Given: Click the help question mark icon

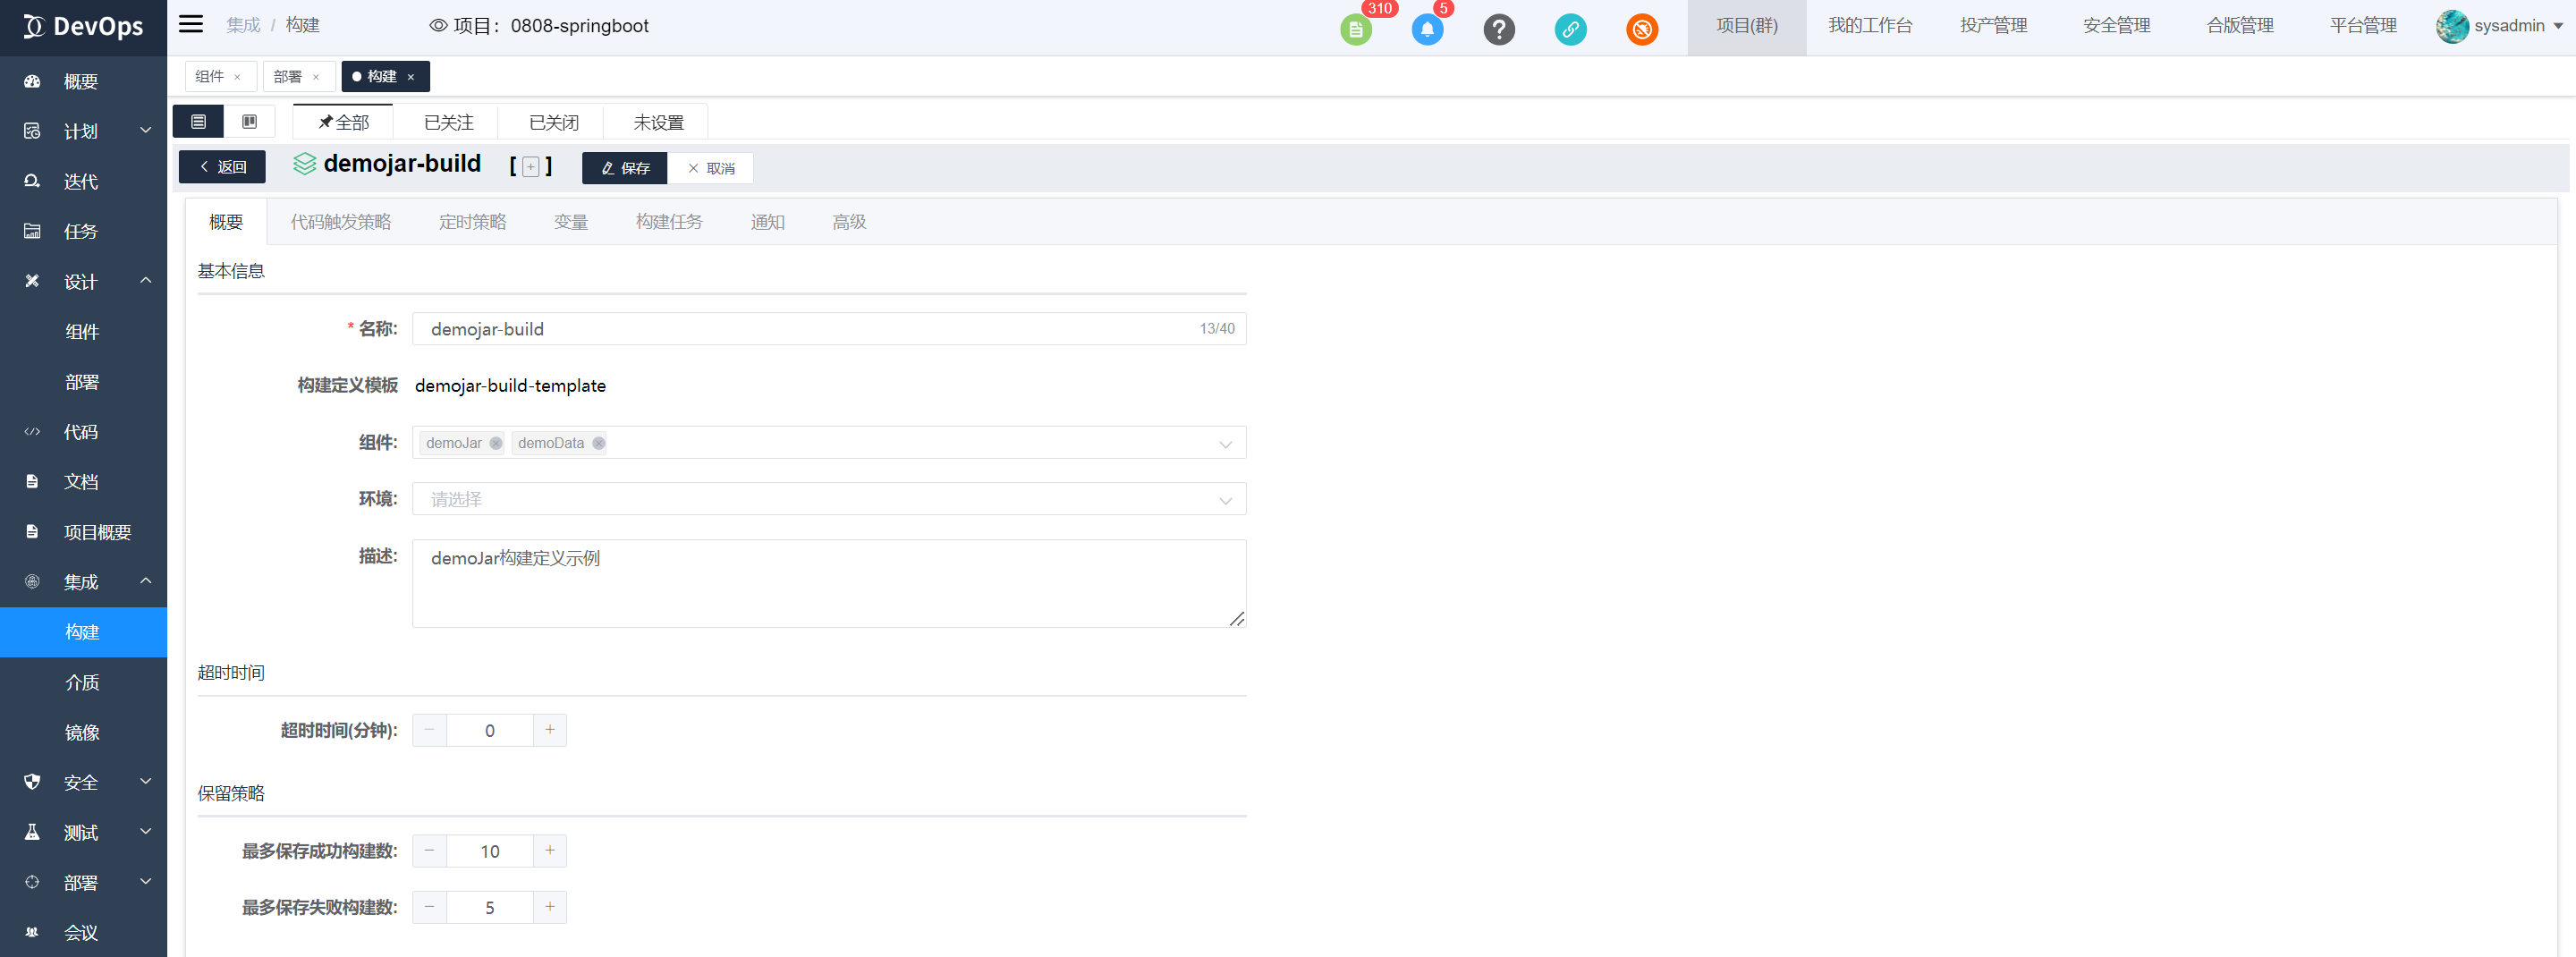Looking at the screenshot, I should (1498, 30).
